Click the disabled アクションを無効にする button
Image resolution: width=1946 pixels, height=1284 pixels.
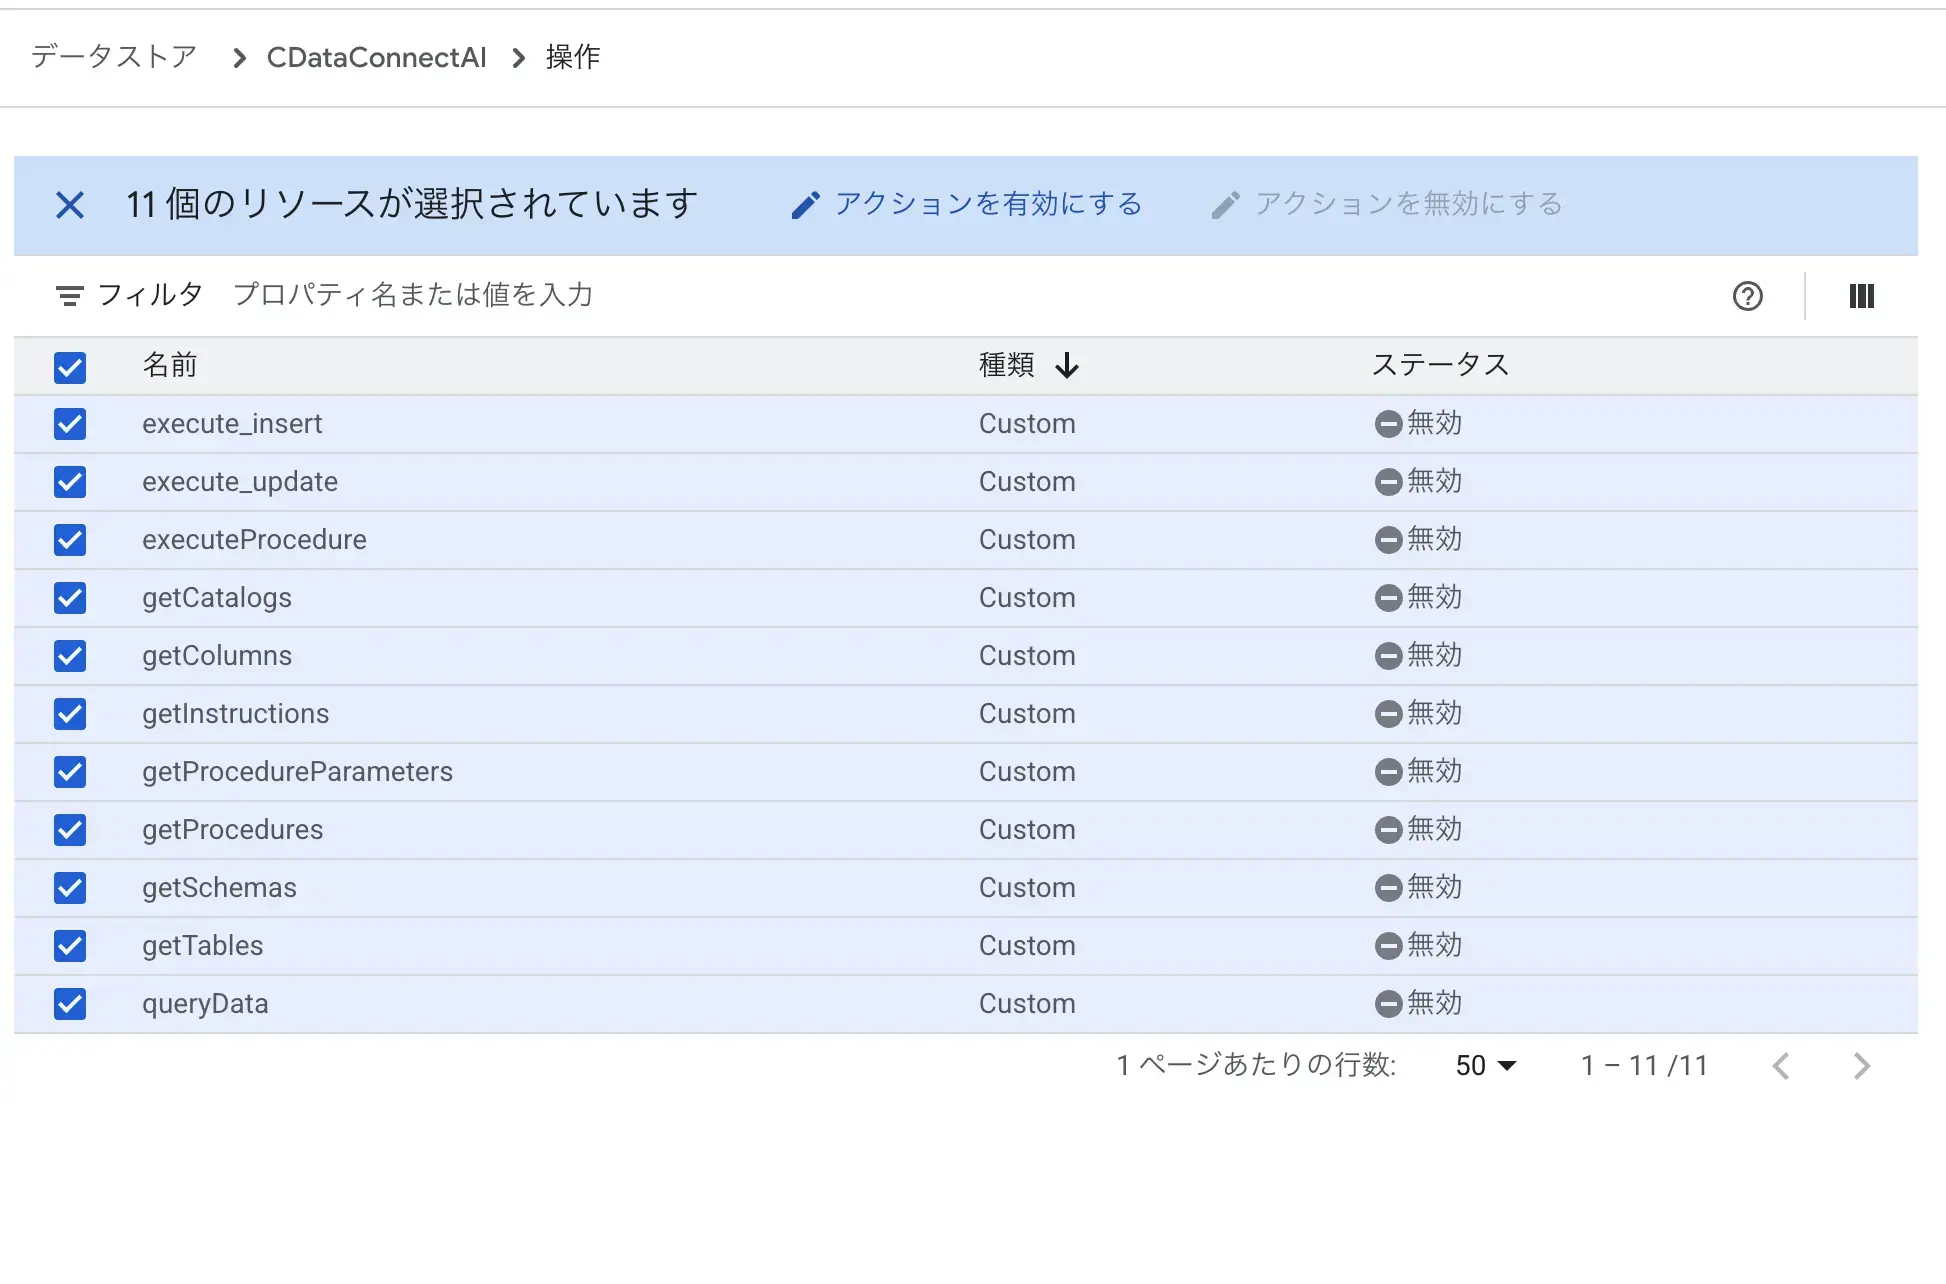[x=1386, y=204]
